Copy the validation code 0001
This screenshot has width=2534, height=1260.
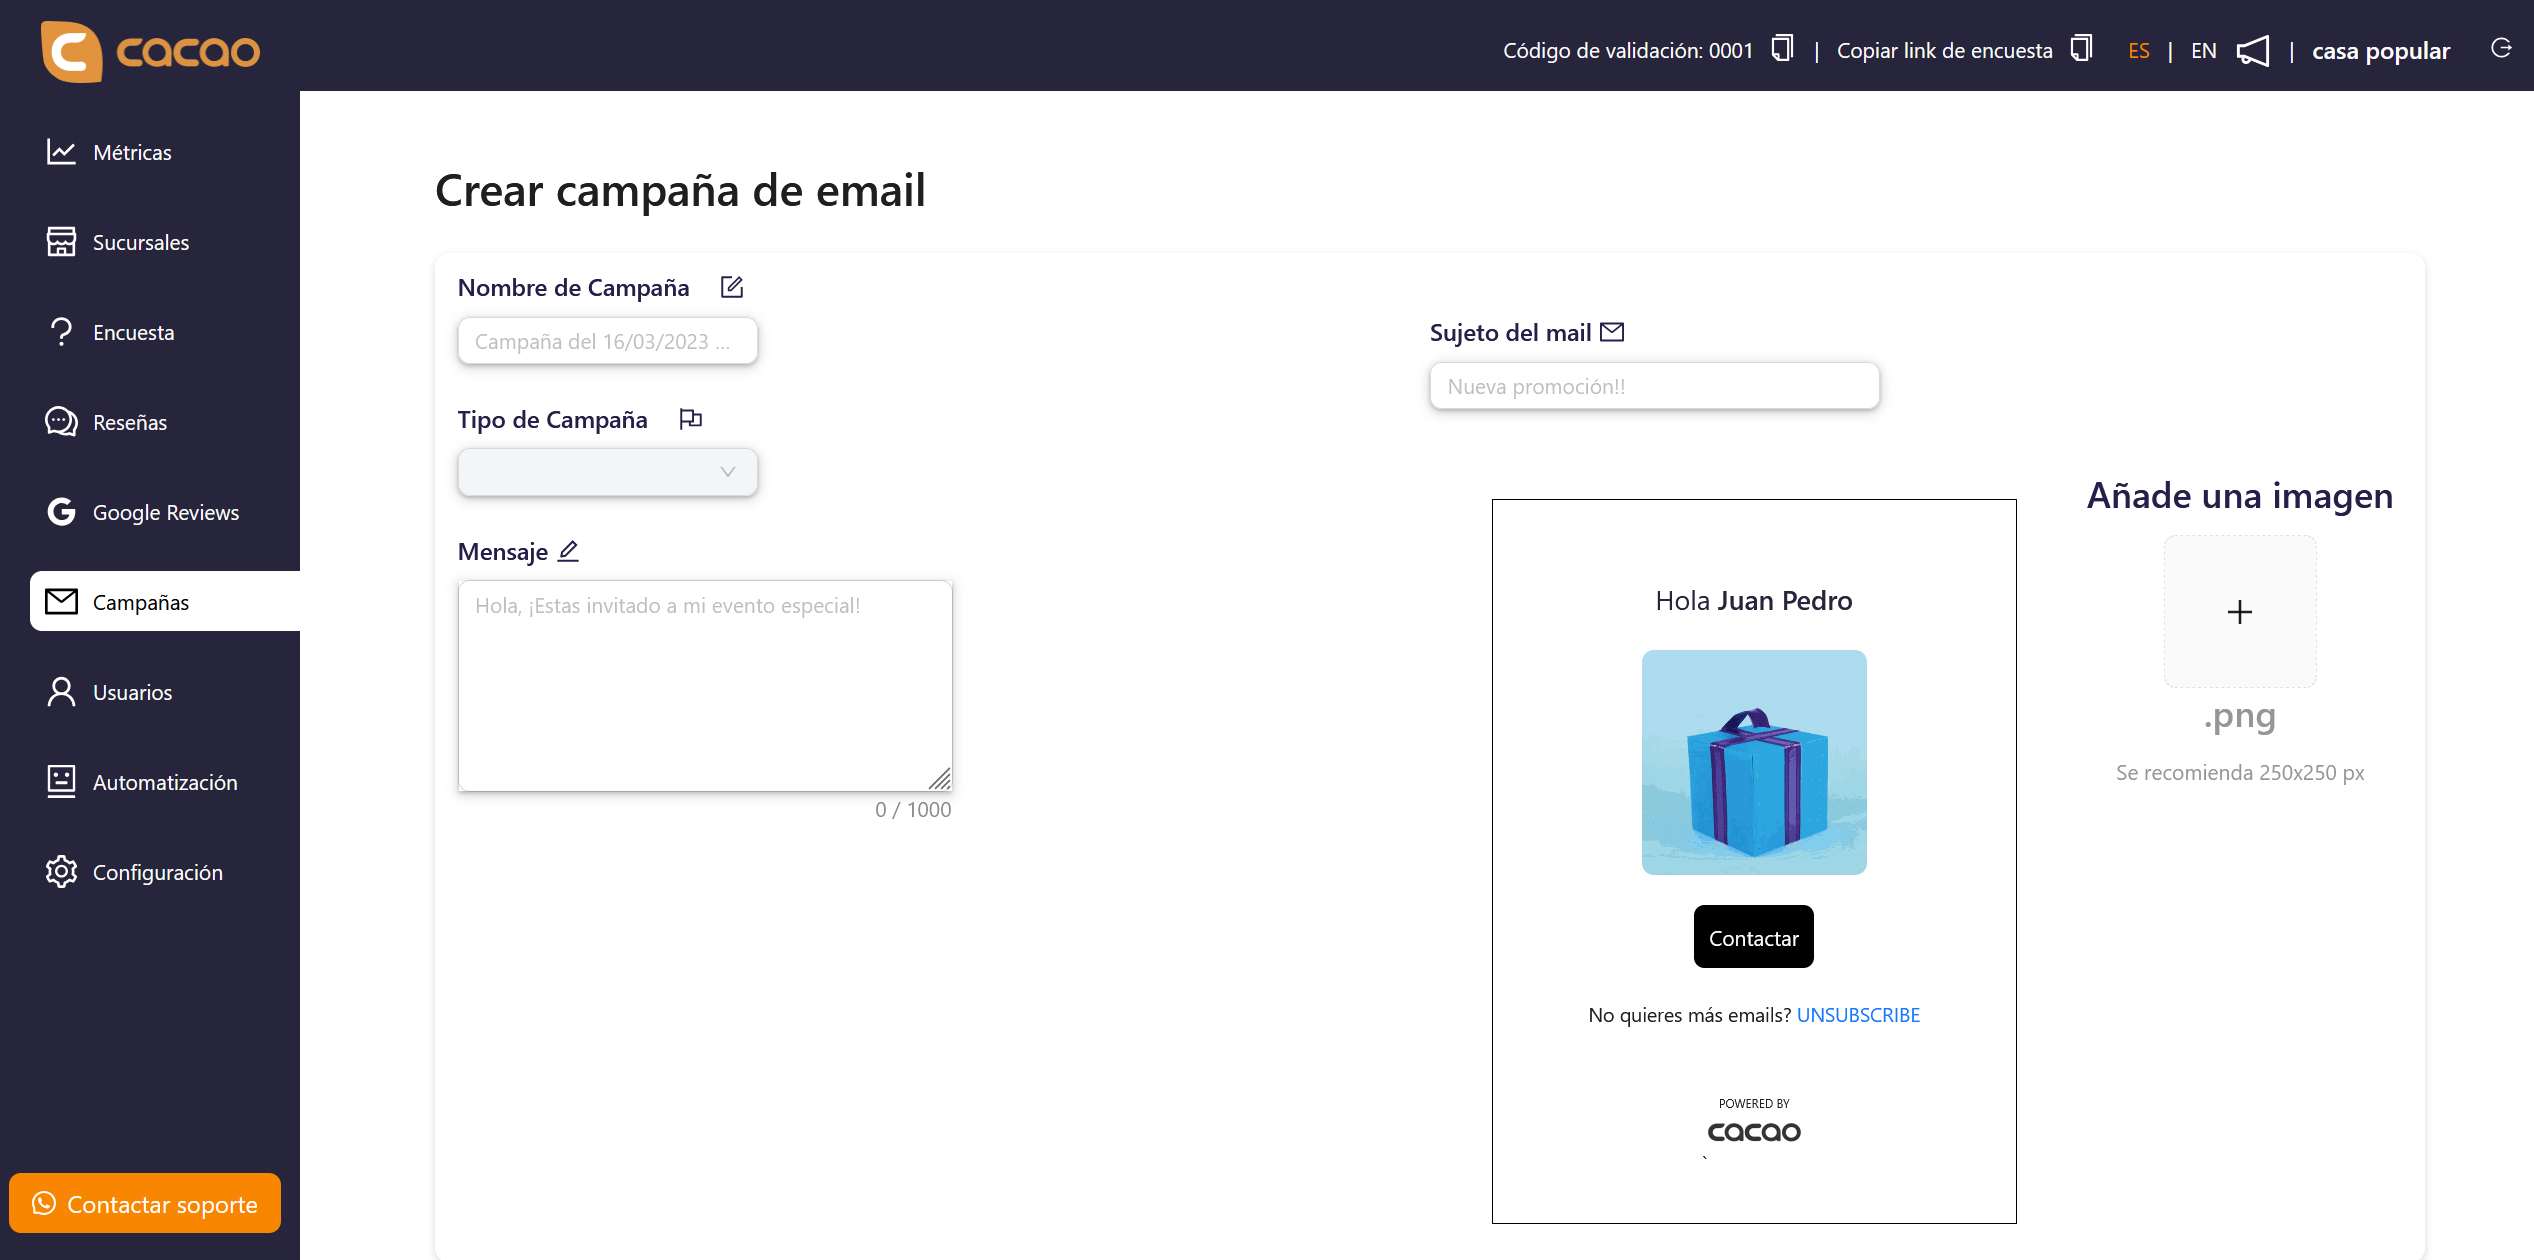click(x=1781, y=49)
